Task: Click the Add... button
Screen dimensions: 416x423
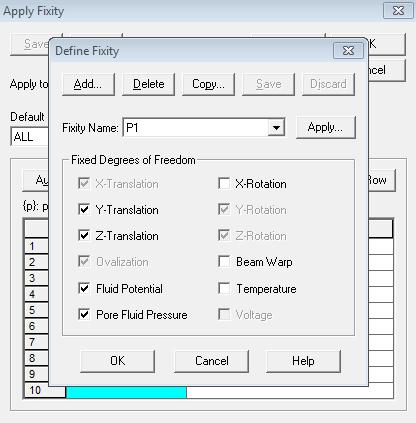Action: click(88, 84)
